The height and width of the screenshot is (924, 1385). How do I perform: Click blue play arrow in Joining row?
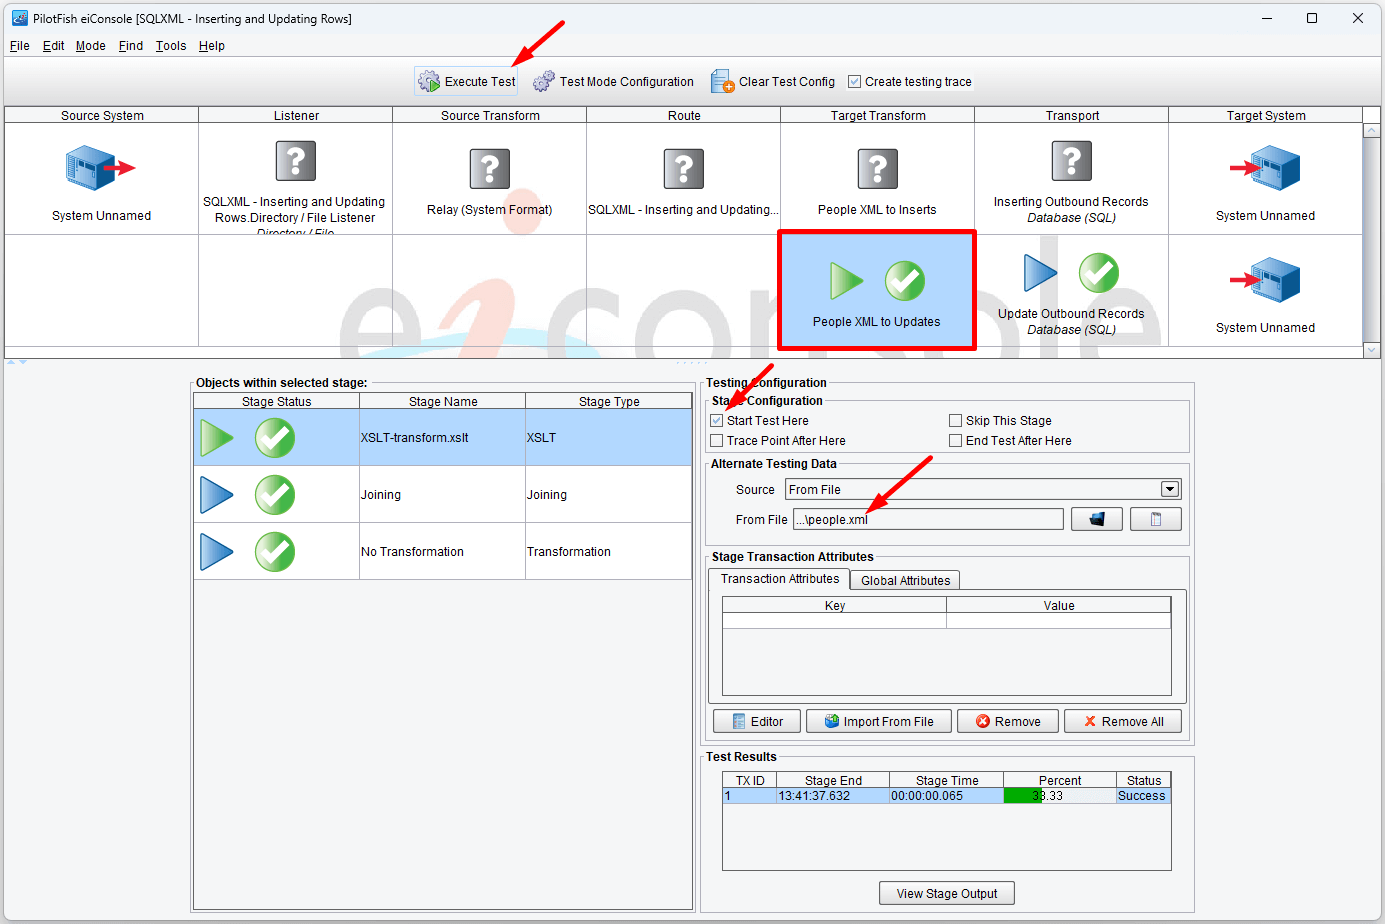coord(217,495)
